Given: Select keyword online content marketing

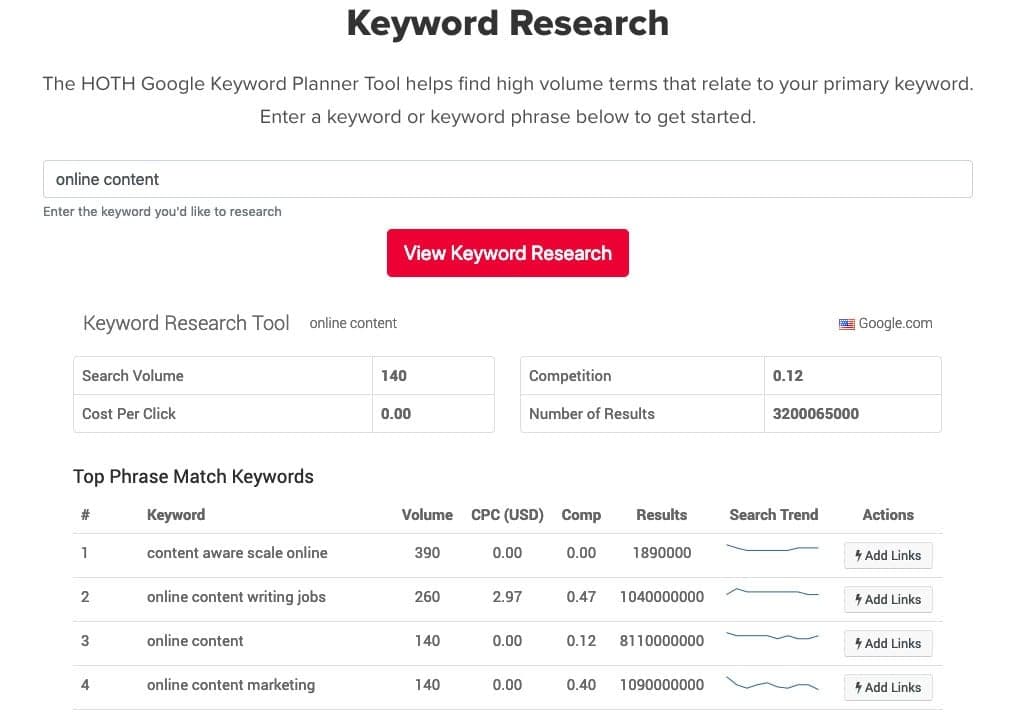Looking at the screenshot, I should click(x=231, y=685).
